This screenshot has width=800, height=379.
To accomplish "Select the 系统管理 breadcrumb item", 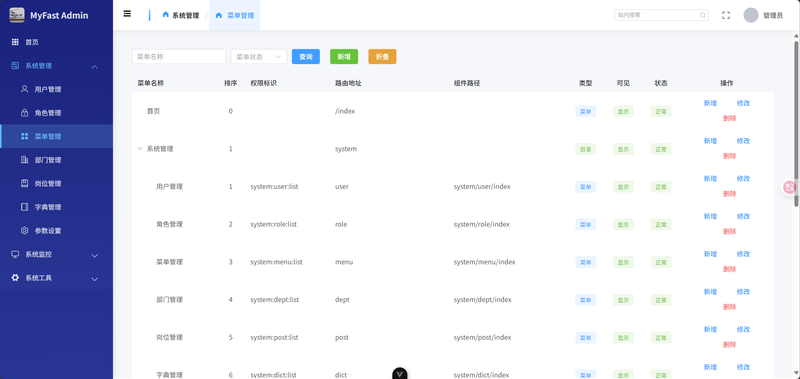I will (181, 15).
